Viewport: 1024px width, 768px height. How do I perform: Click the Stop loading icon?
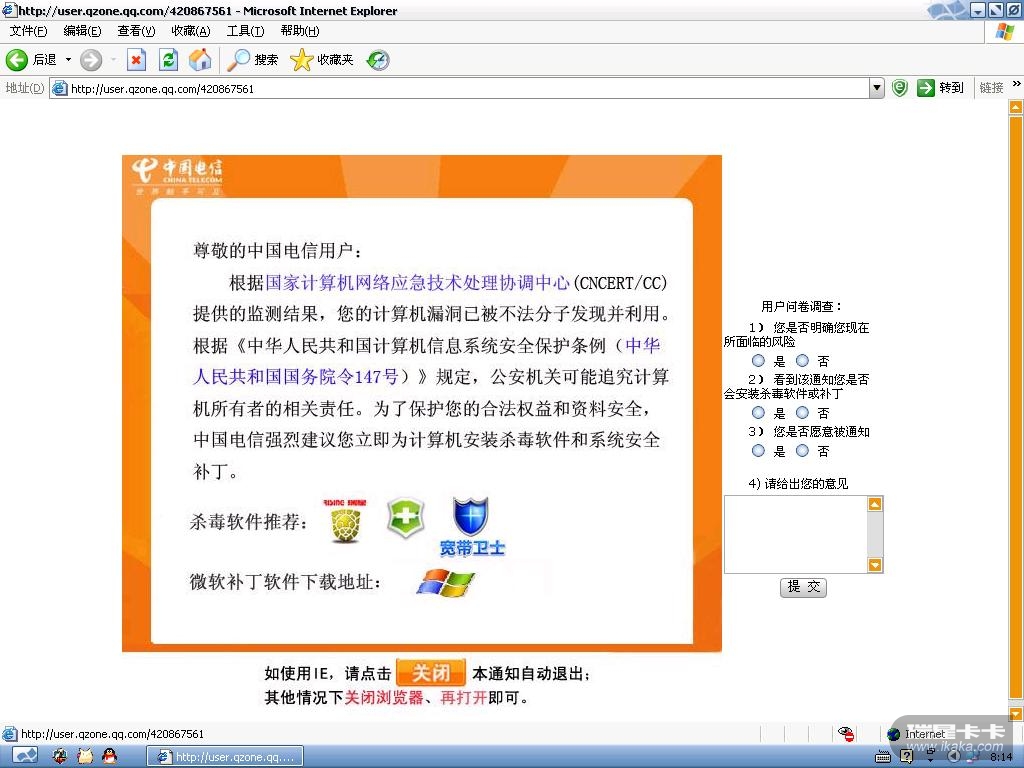point(136,60)
